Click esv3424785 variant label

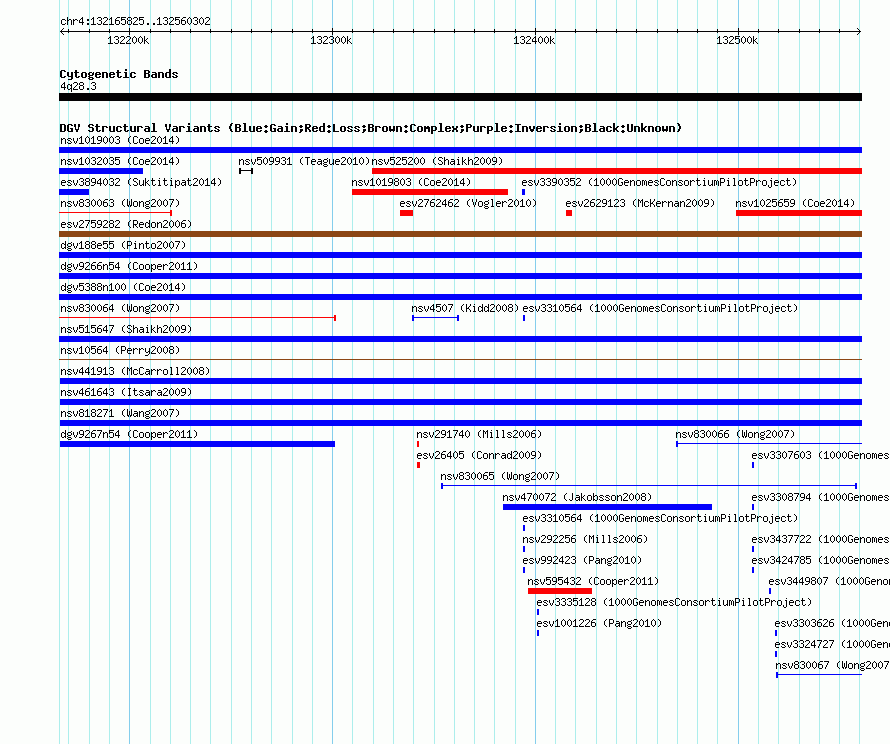click(820, 560)
